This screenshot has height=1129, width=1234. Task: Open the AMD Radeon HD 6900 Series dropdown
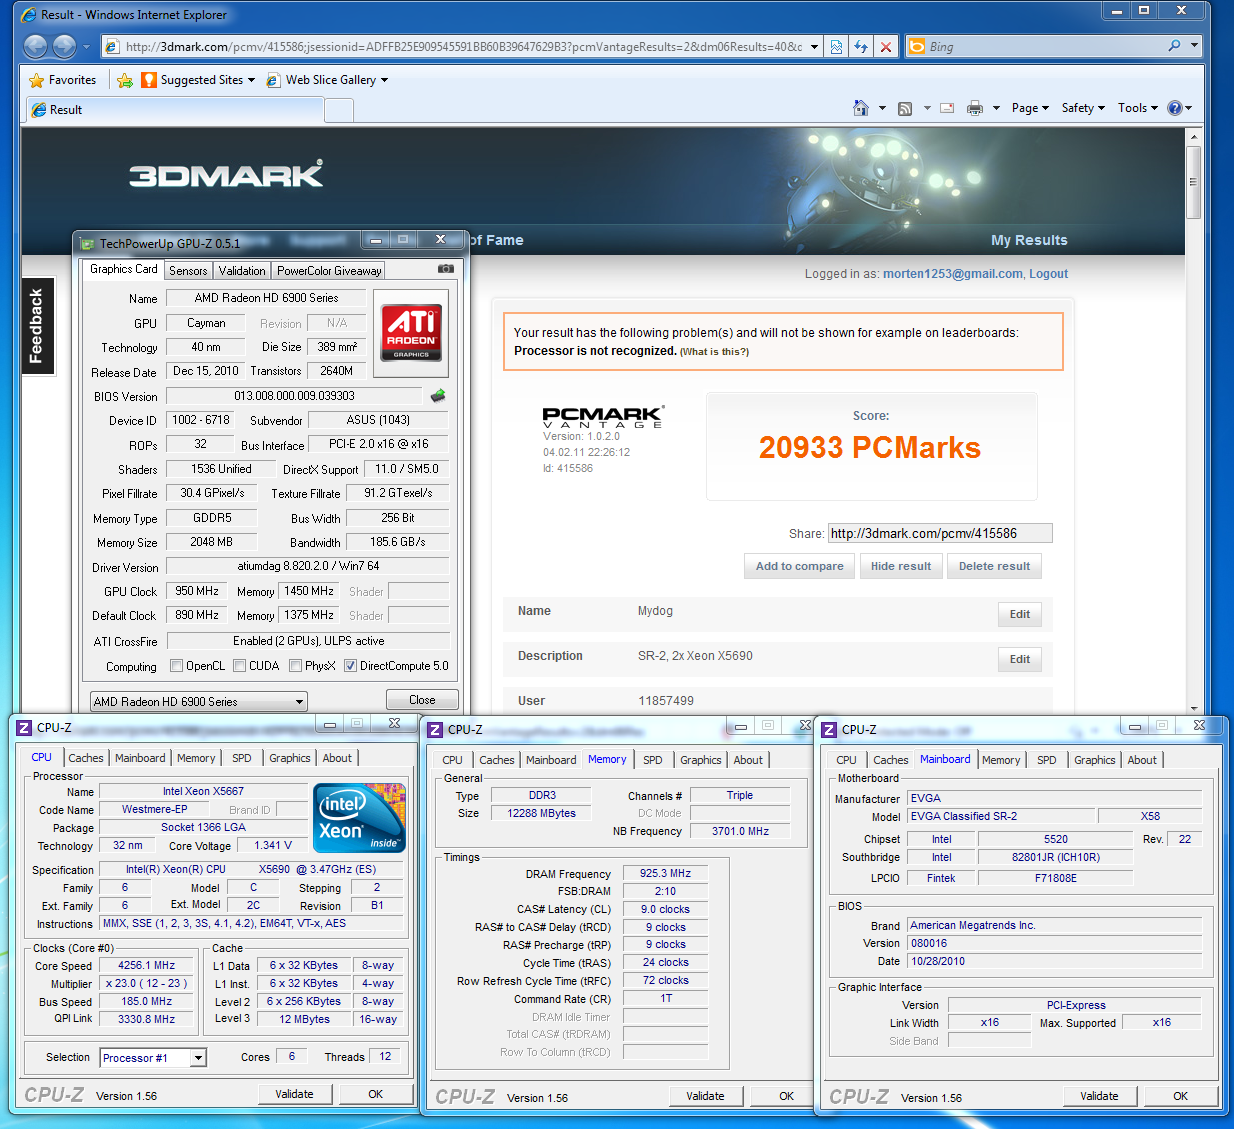199,702
